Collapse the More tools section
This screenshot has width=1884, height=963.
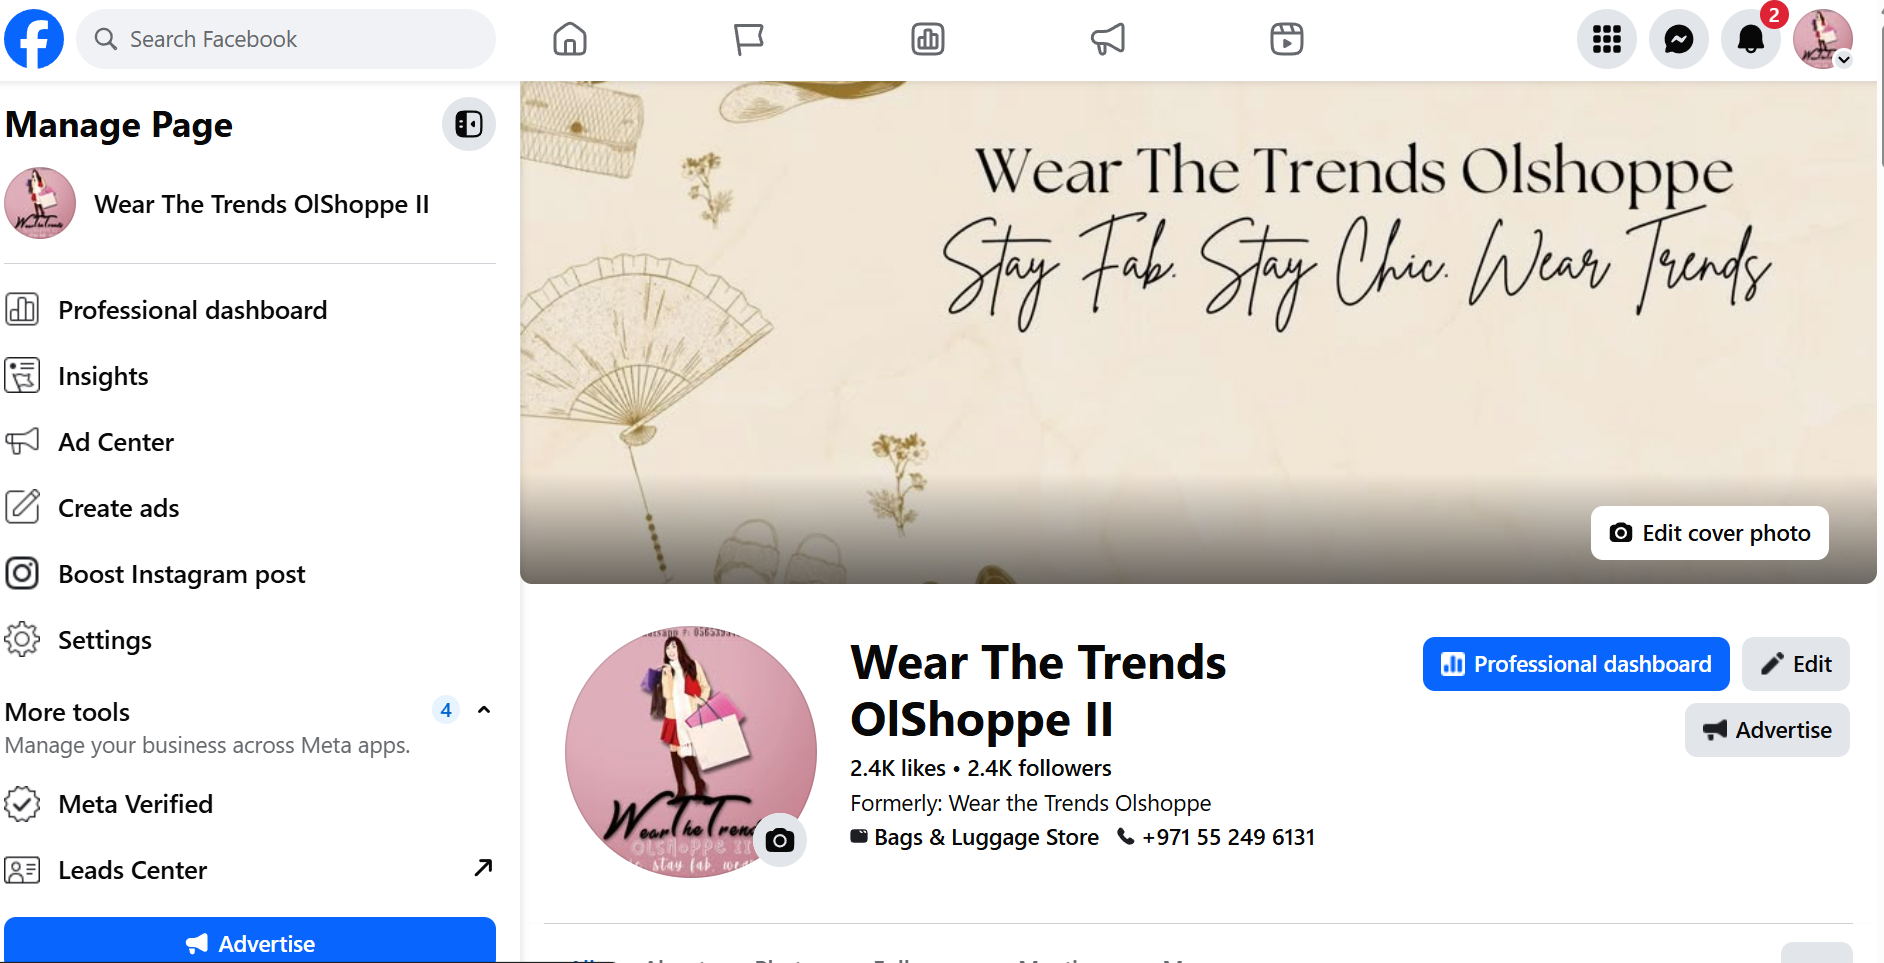pos(484,710)
